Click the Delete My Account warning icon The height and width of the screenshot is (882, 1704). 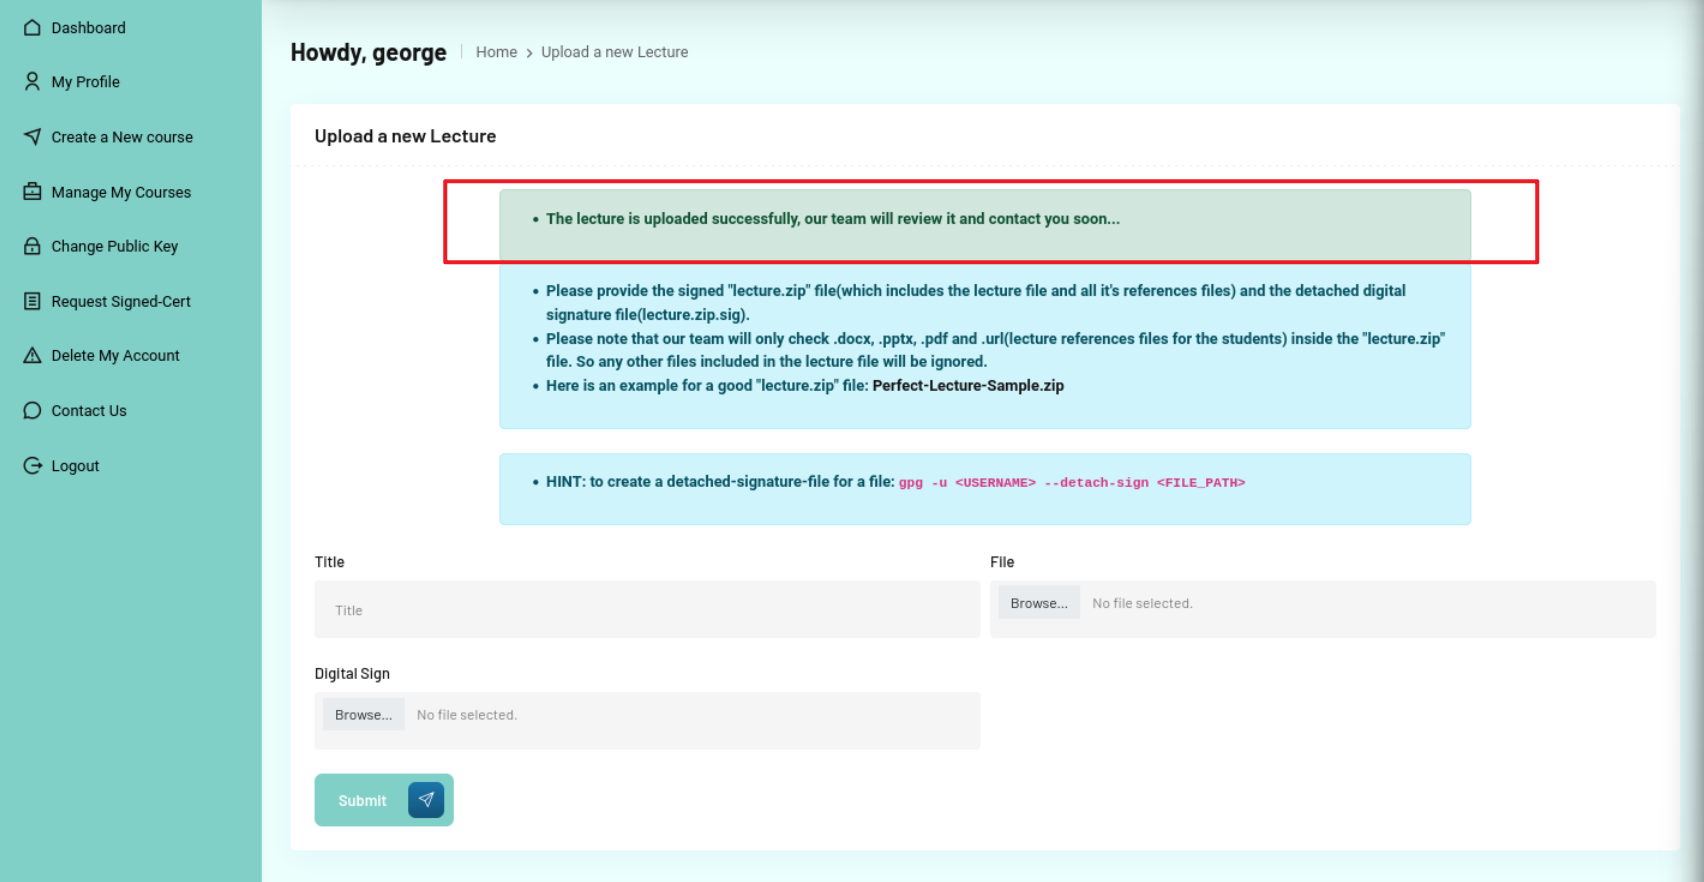pos(32,355)
